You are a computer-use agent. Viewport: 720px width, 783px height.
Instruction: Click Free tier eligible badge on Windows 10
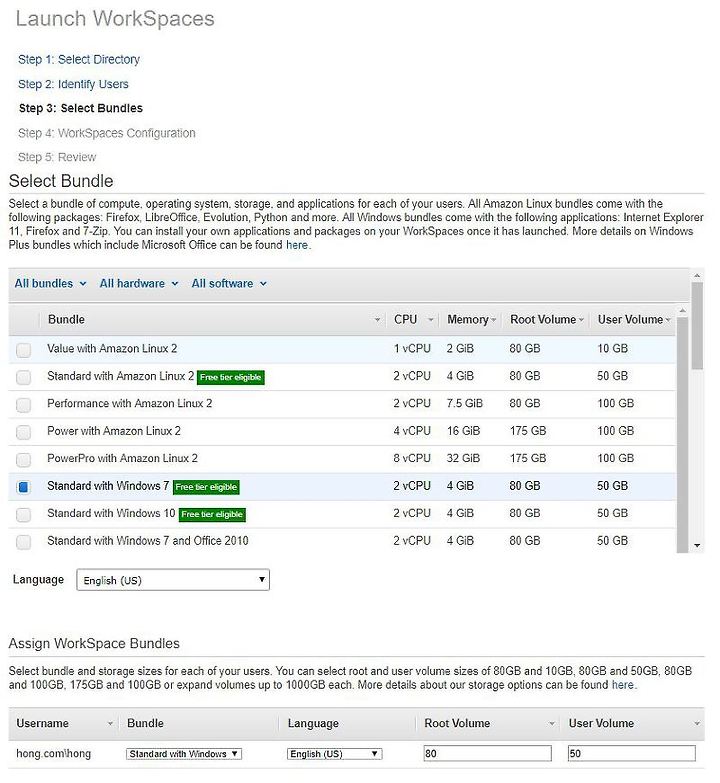point(212,515)
